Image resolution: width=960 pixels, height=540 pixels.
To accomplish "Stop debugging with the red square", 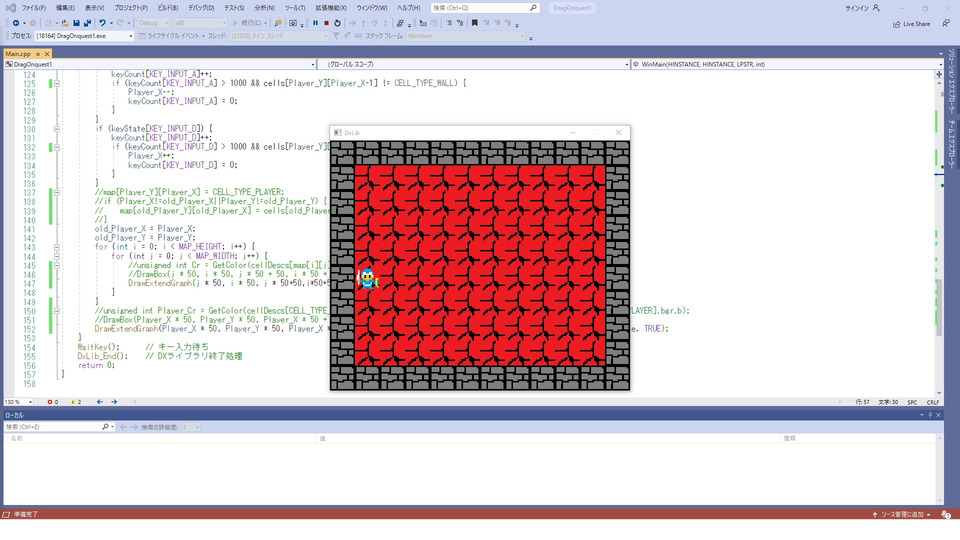I will point(326,23).
